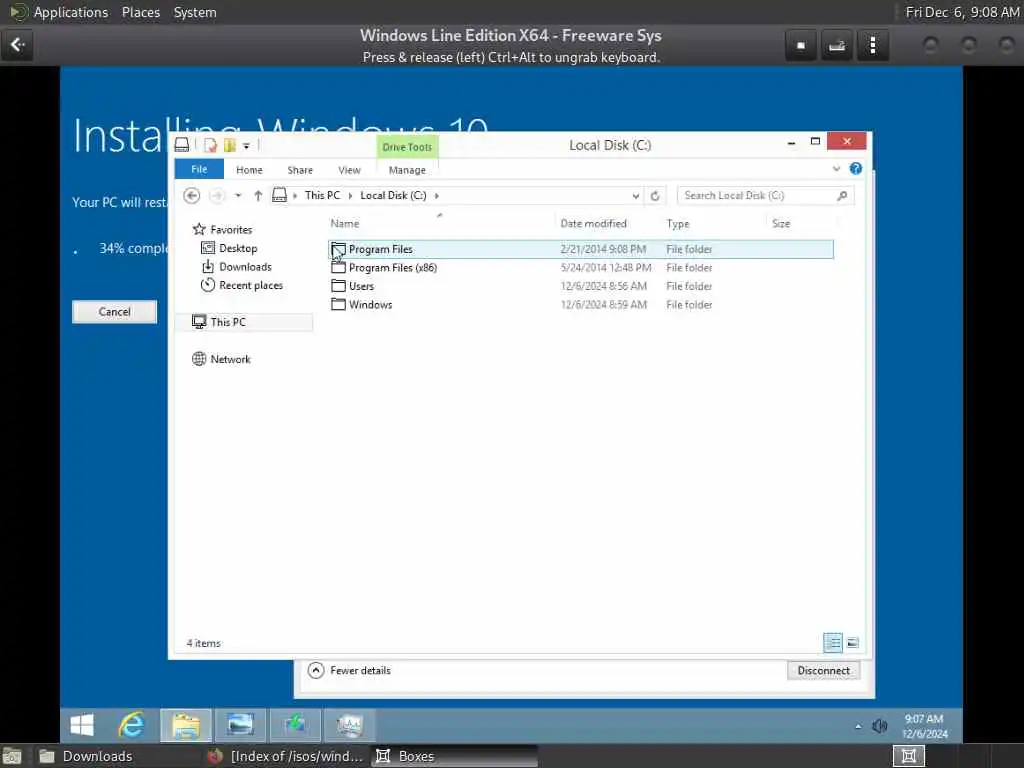Open the host System menu

195,12
